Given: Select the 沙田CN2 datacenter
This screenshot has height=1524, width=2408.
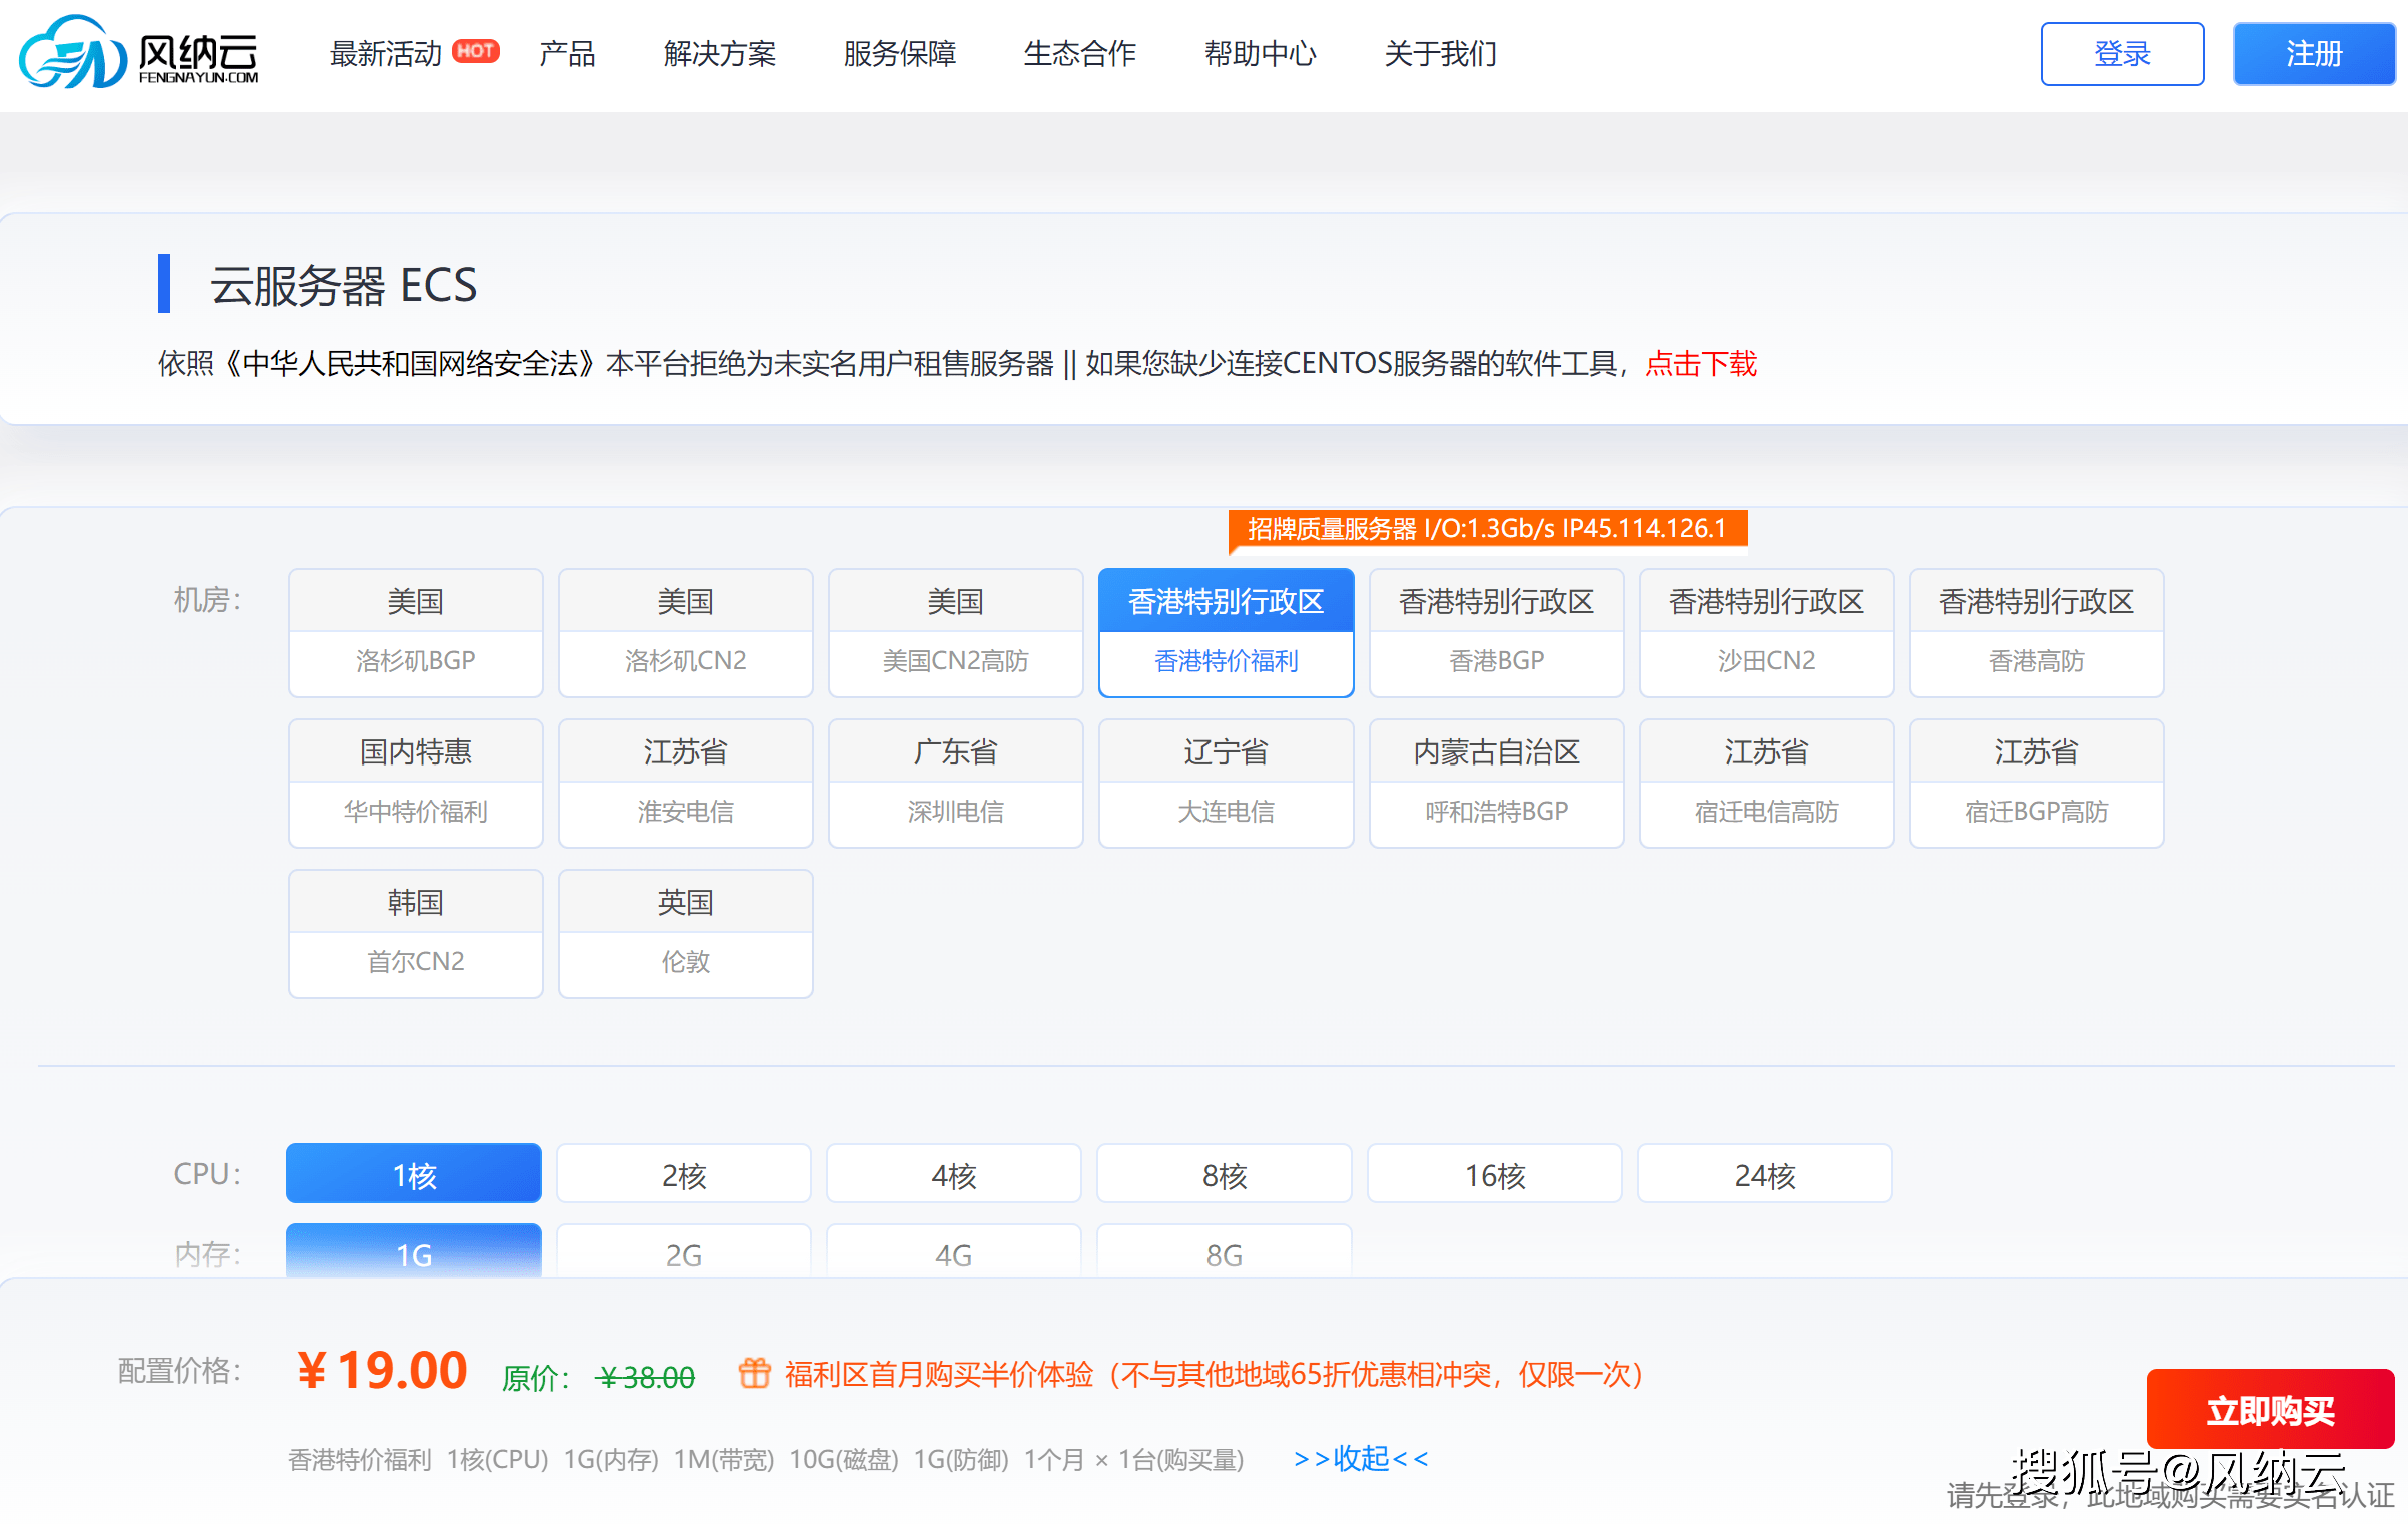Looking at the screenshot, I should click(1767, 632).
